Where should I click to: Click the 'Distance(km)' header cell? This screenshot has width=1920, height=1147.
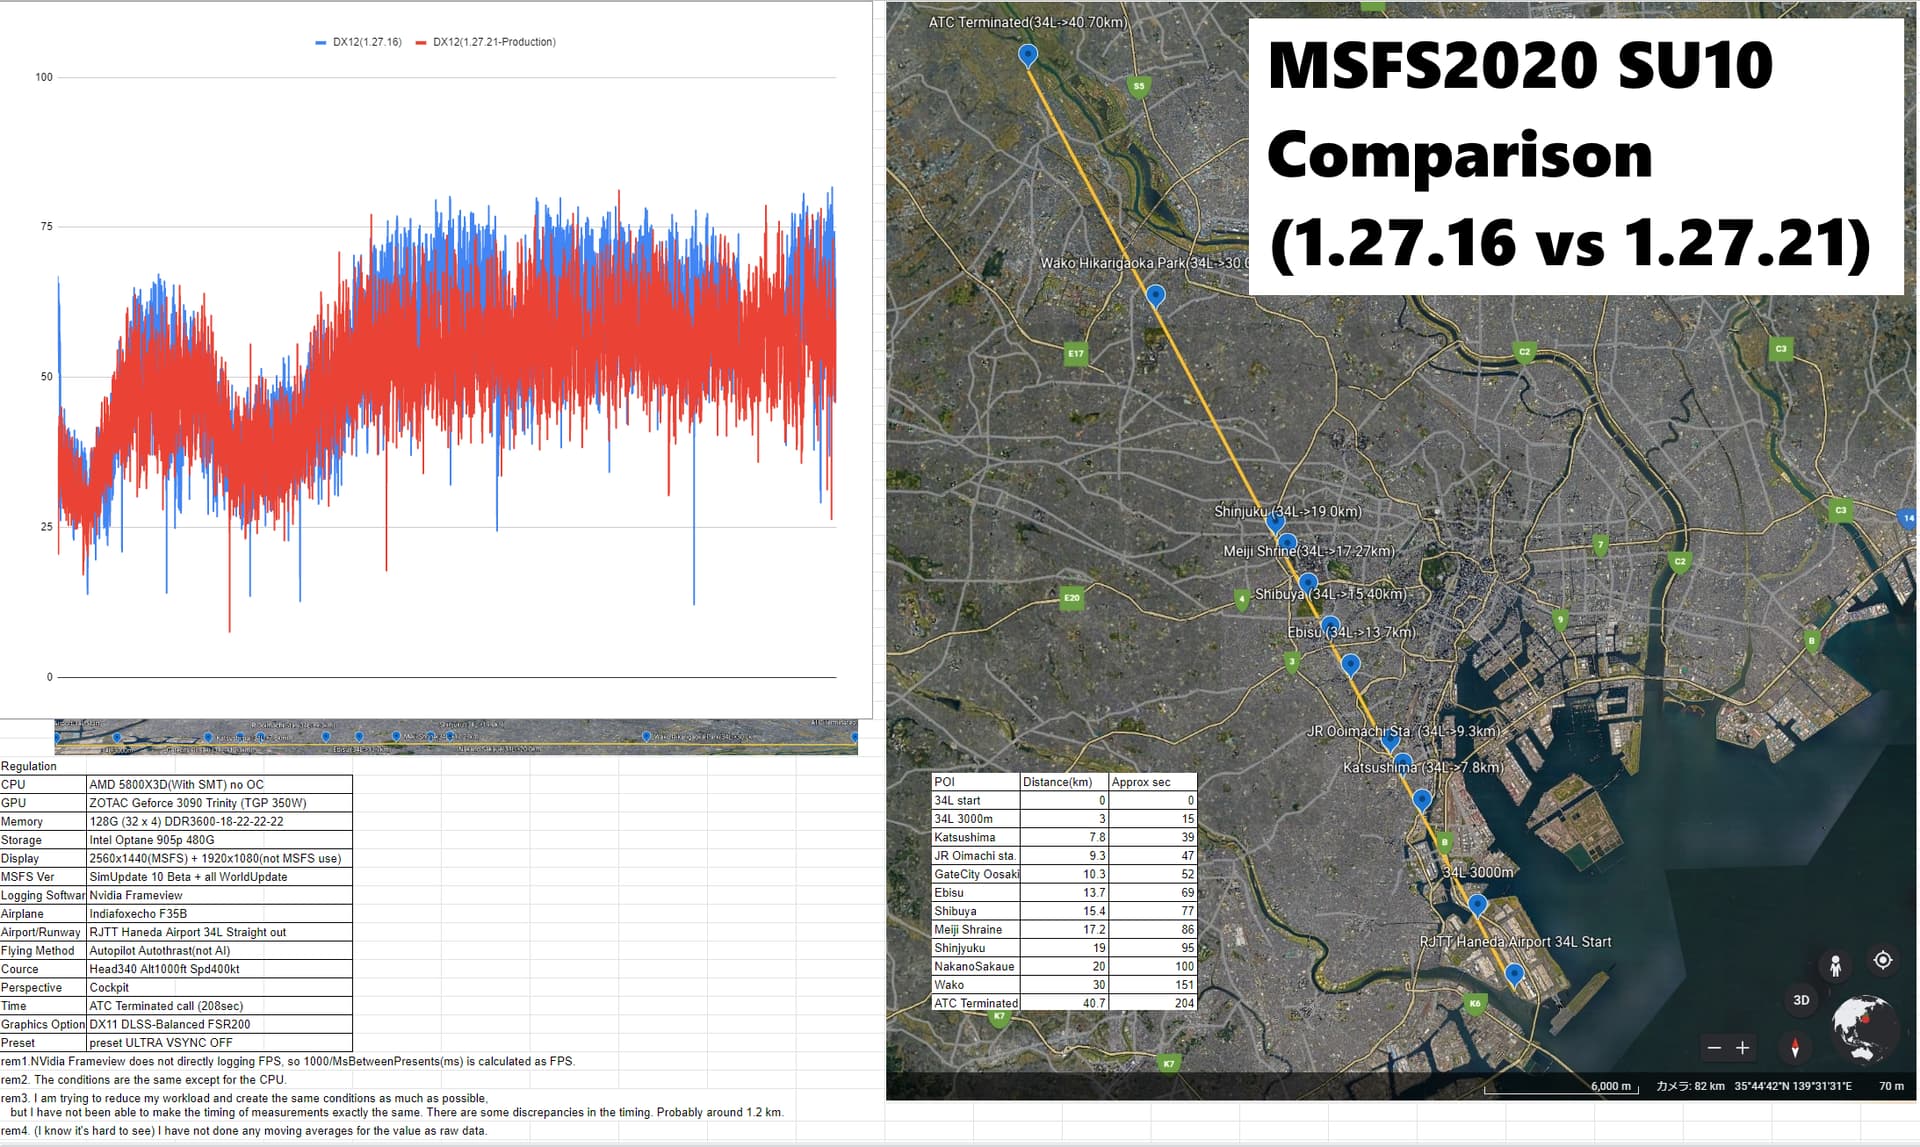(1064, 782)
